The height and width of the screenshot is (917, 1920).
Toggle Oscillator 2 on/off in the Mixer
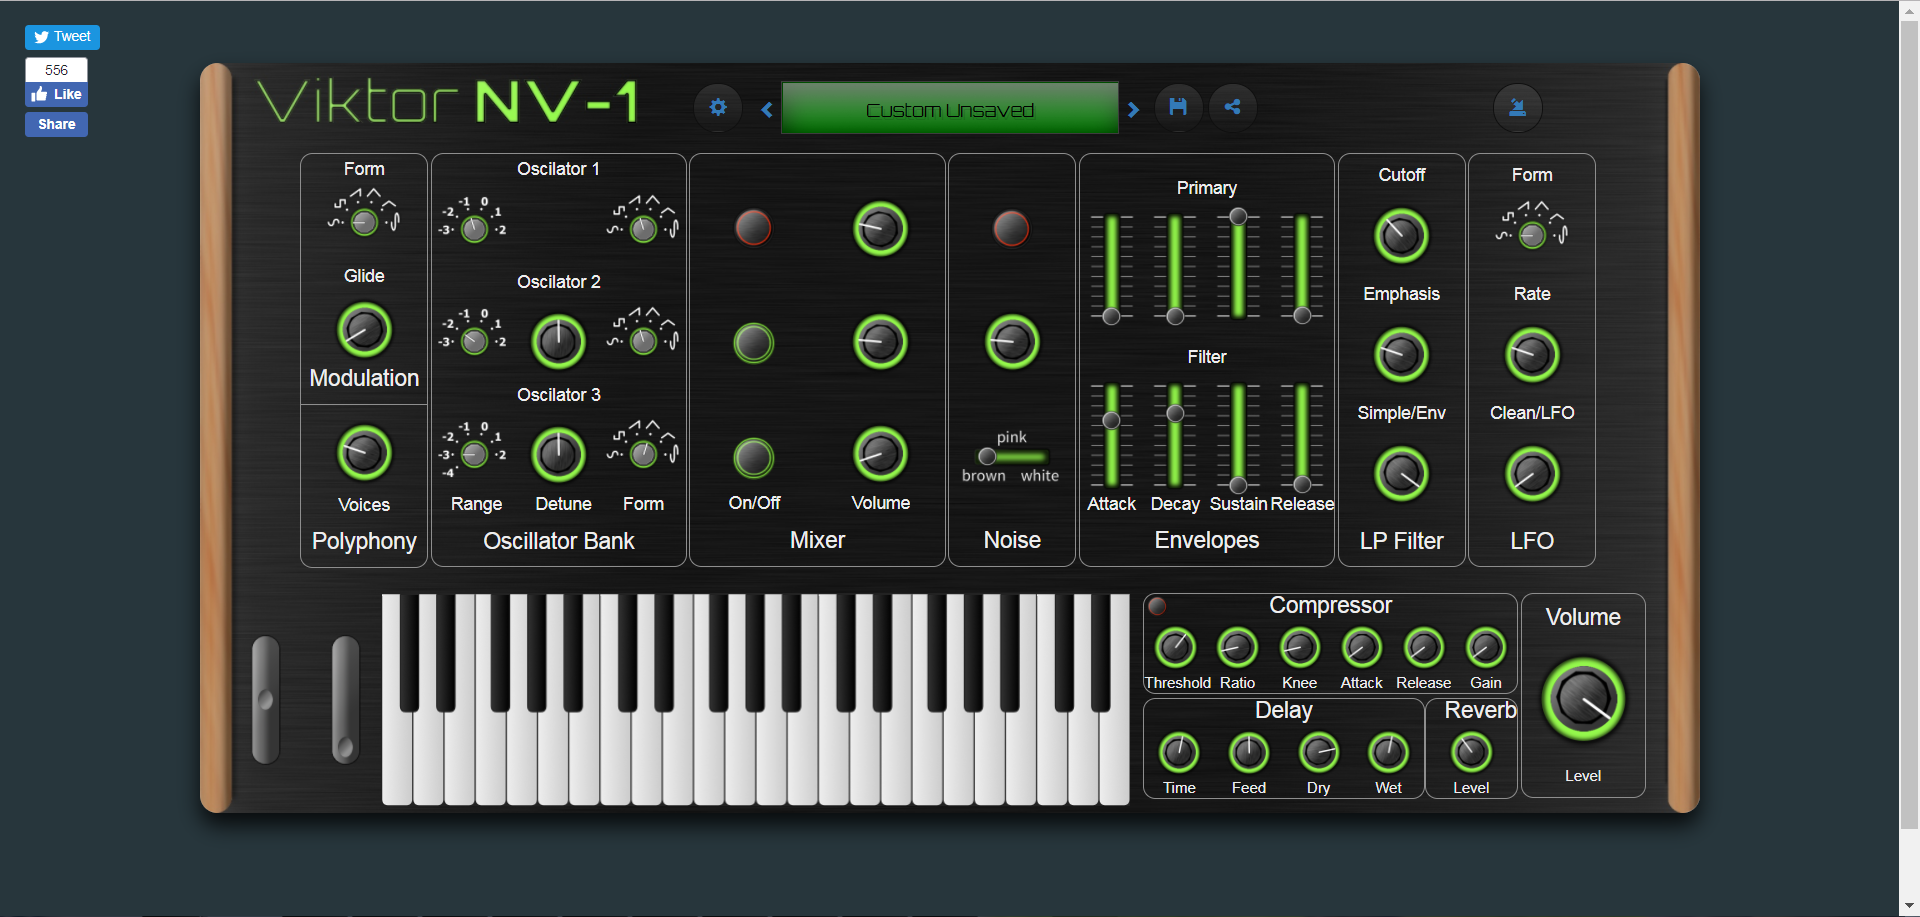point(754,343)
